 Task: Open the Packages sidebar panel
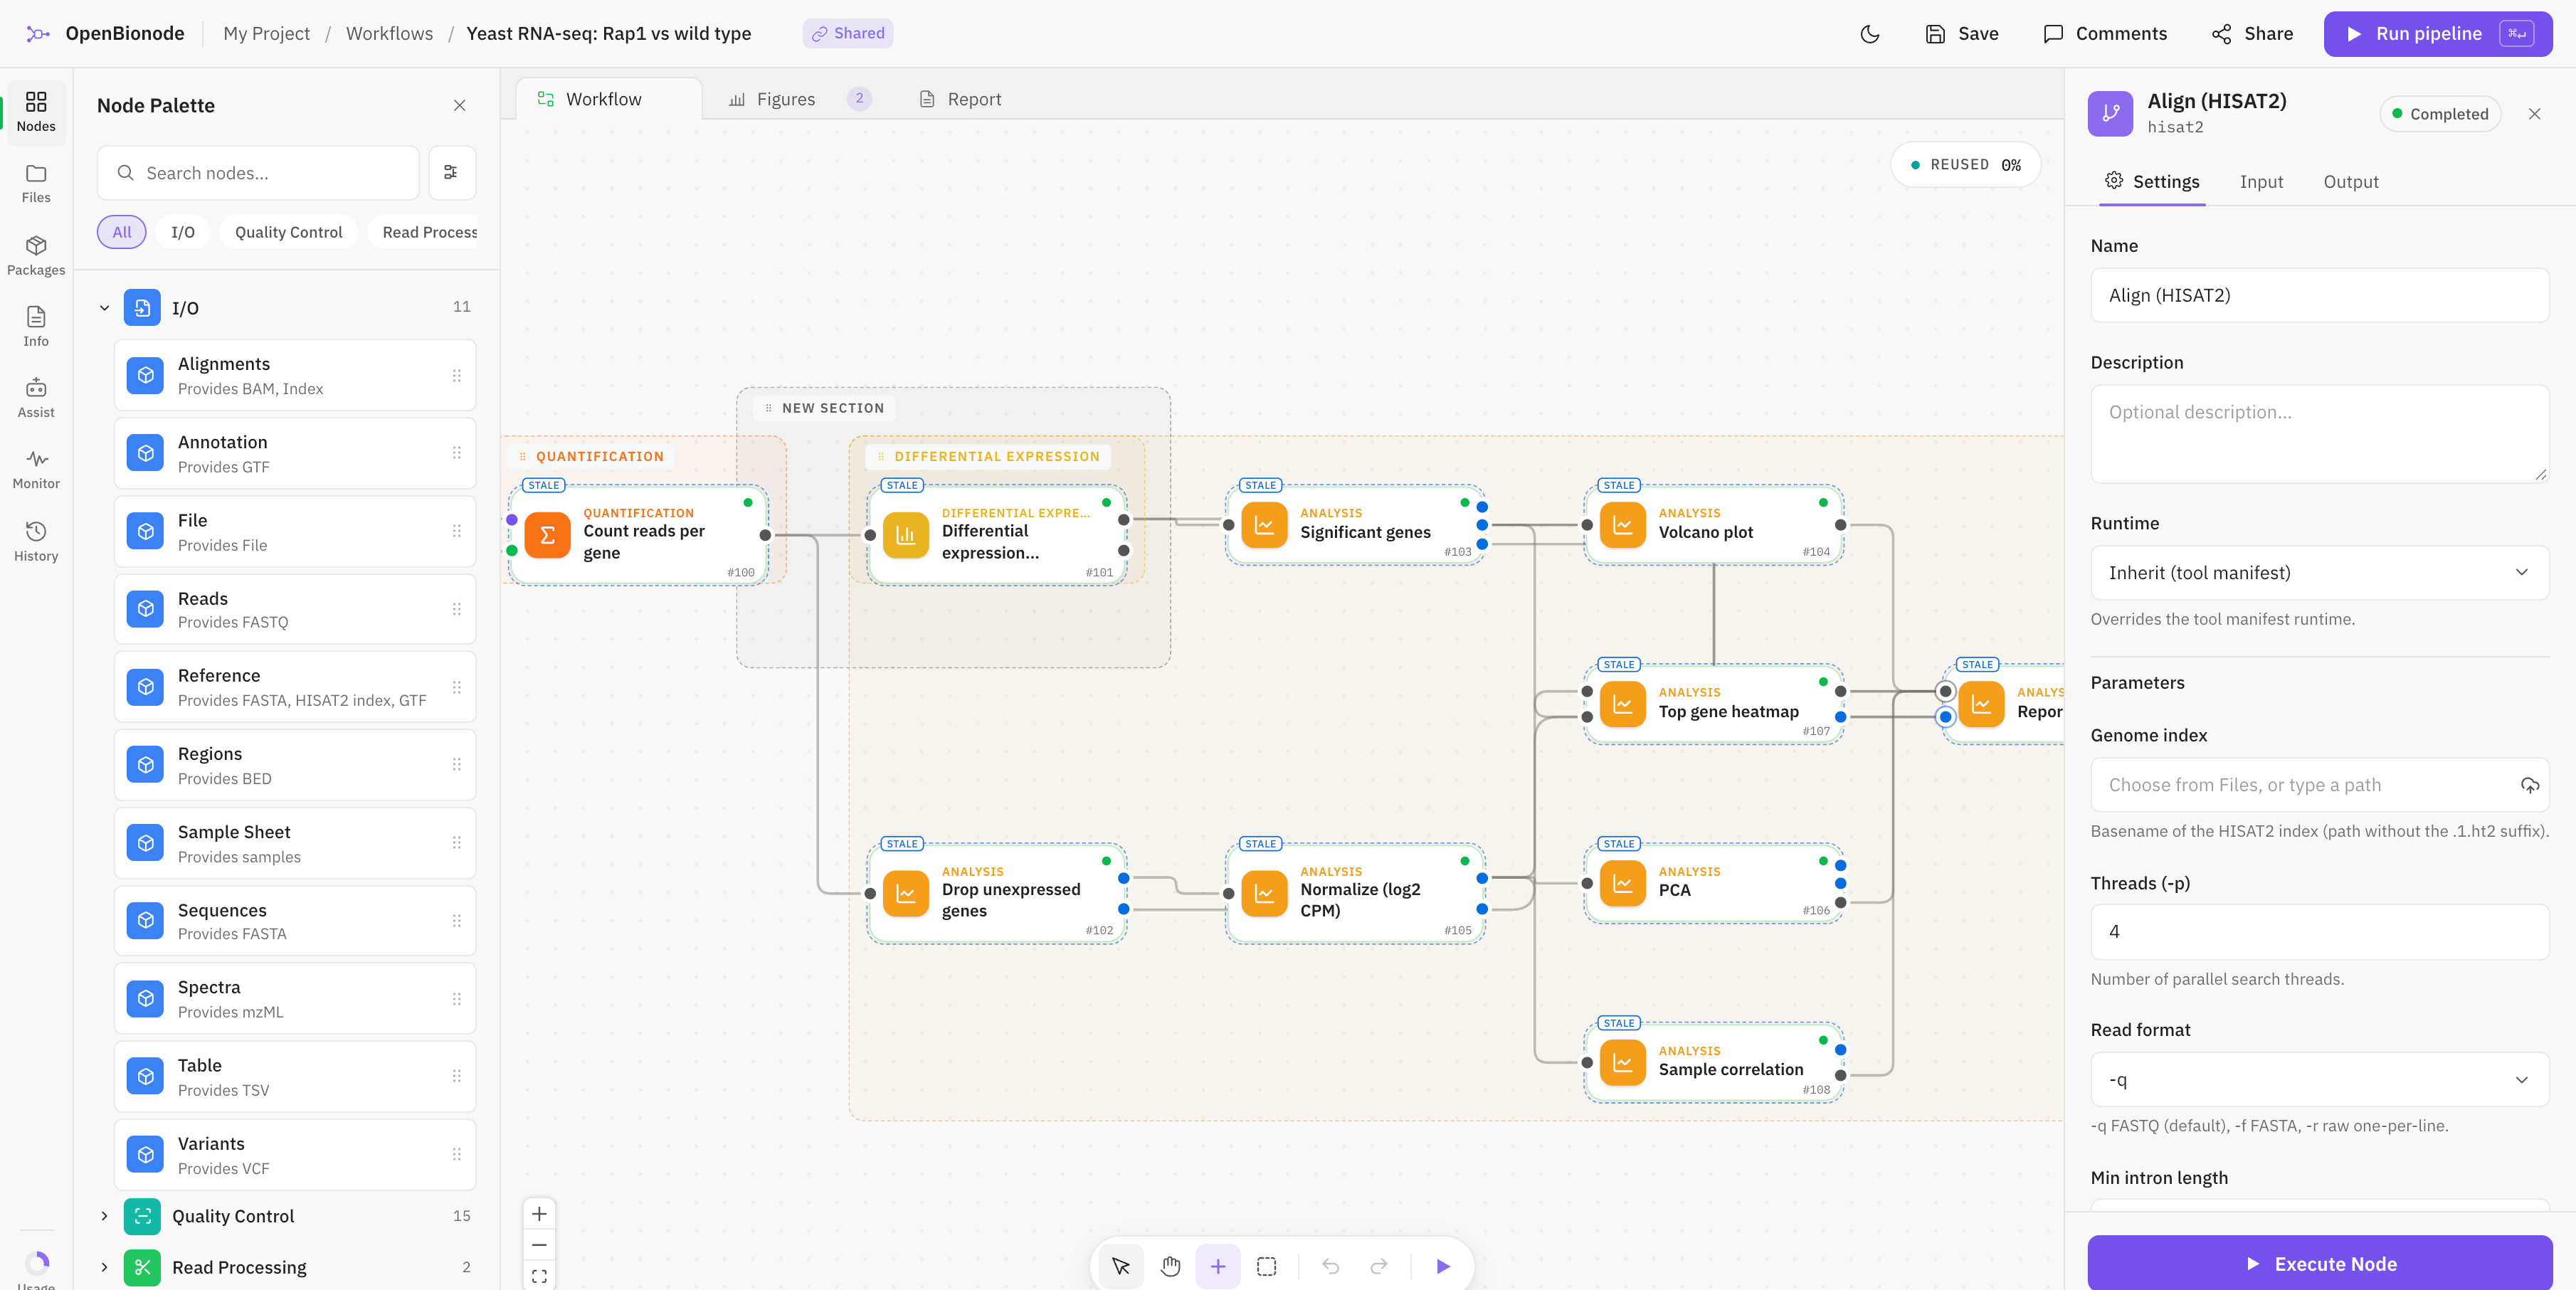[x=36, y=256]
